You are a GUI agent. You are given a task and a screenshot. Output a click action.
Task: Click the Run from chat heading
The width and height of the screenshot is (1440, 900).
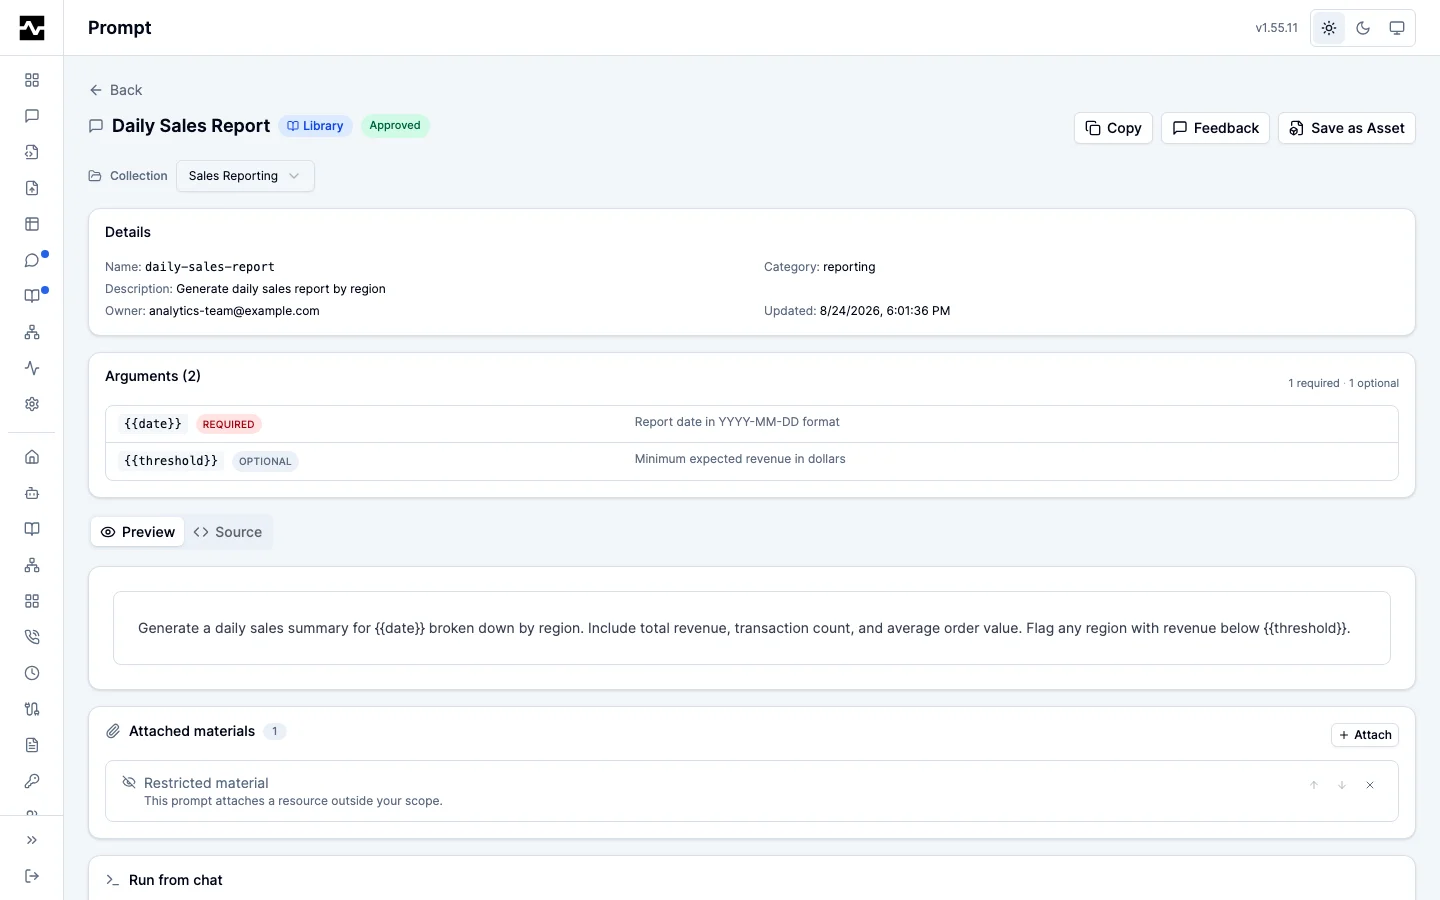click(x=176, y=880)
